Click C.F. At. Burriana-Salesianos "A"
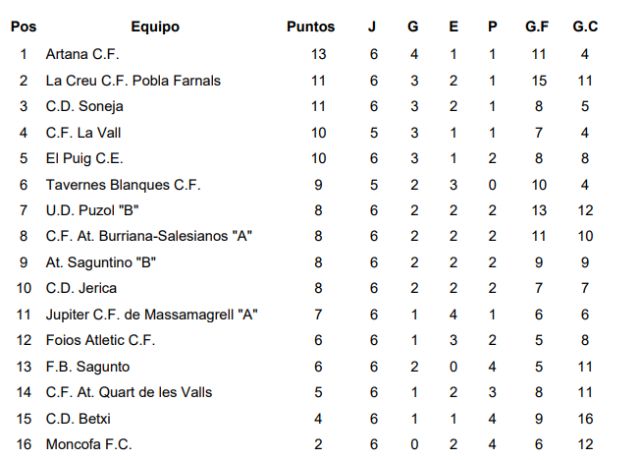The image size is (640, 460). (149, 236)
